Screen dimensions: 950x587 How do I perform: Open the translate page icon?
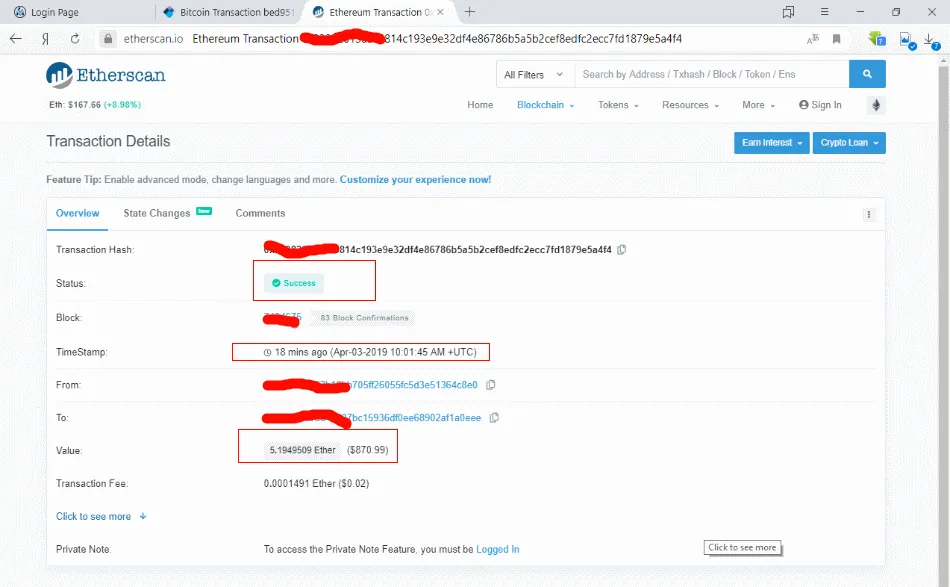812,39
